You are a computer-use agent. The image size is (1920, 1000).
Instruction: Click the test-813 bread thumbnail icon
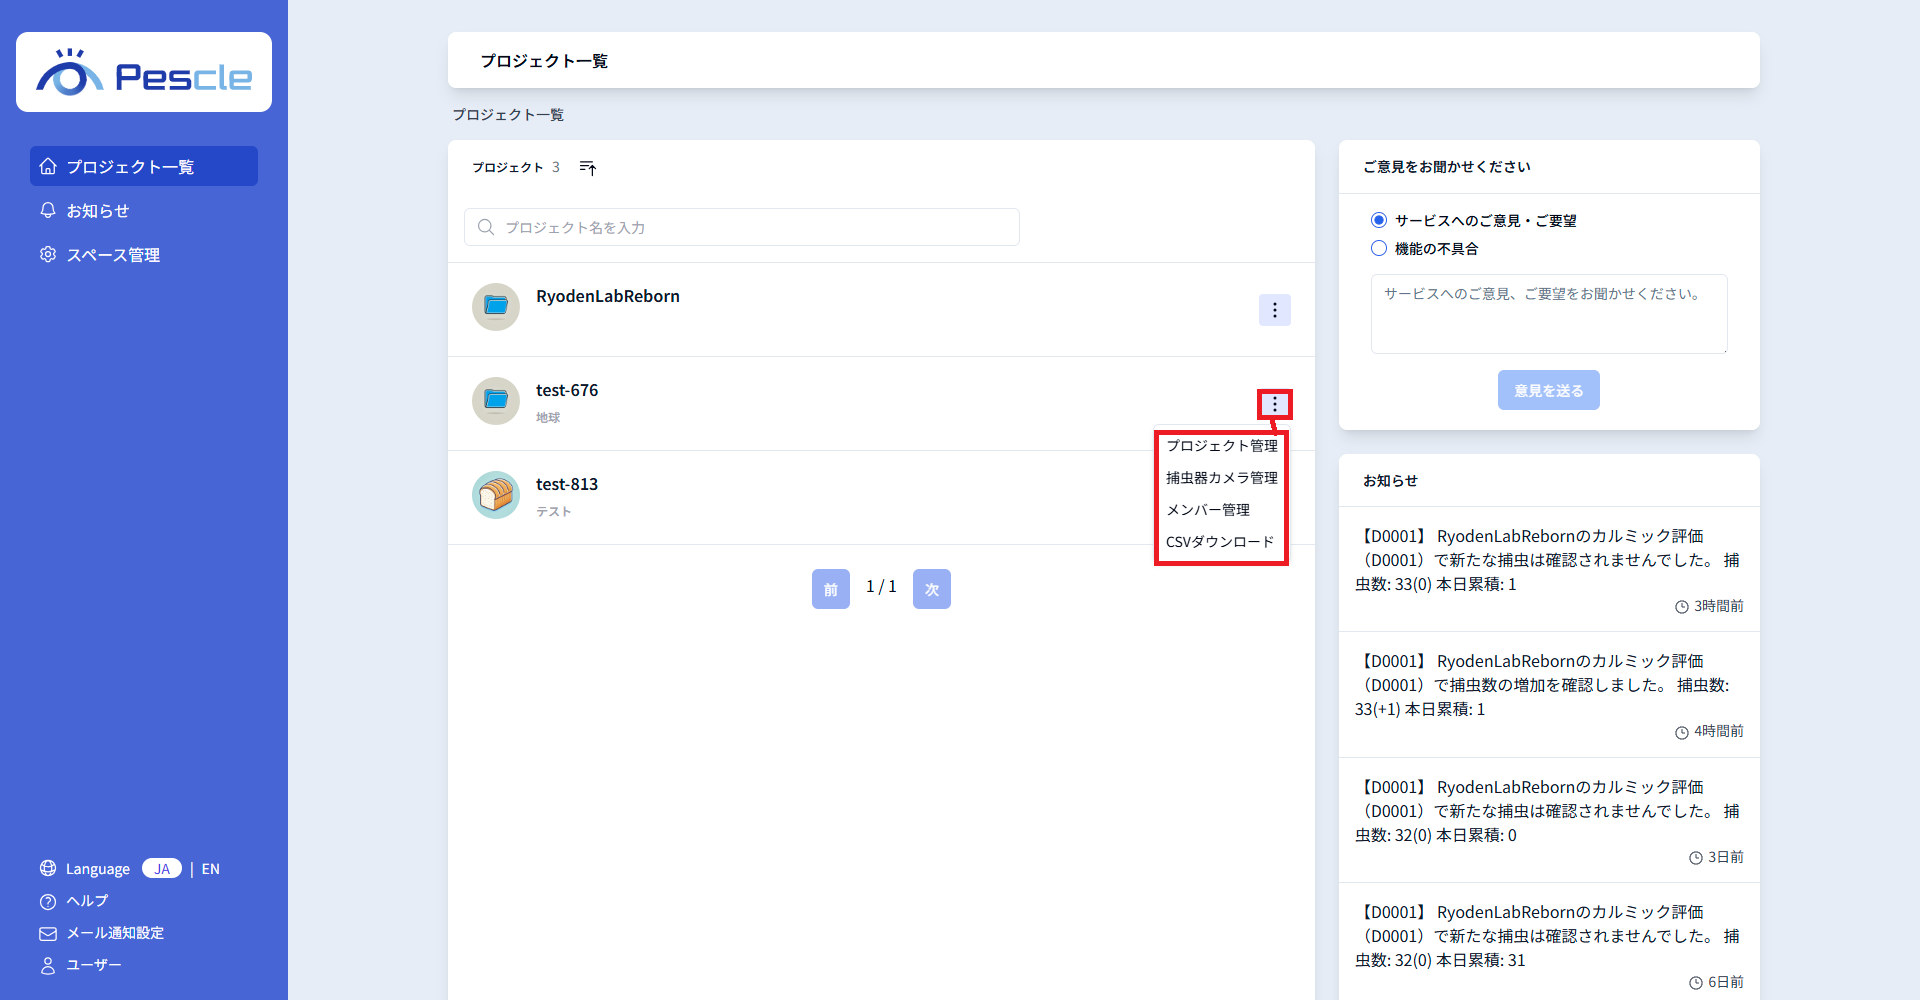(x=496, y=495)
